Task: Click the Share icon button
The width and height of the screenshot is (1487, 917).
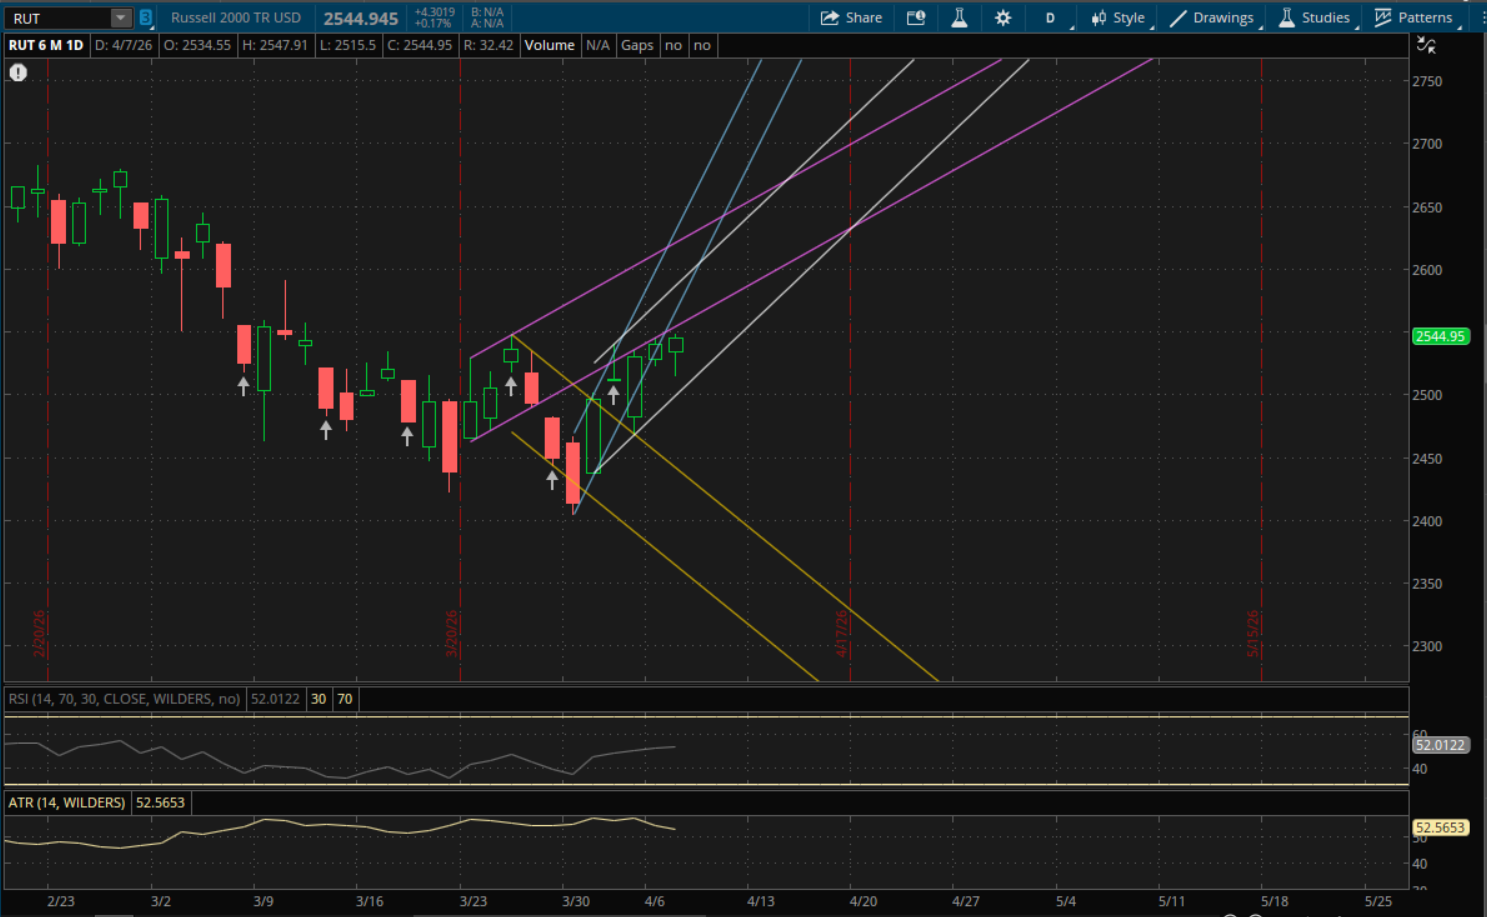Action: 850,18
